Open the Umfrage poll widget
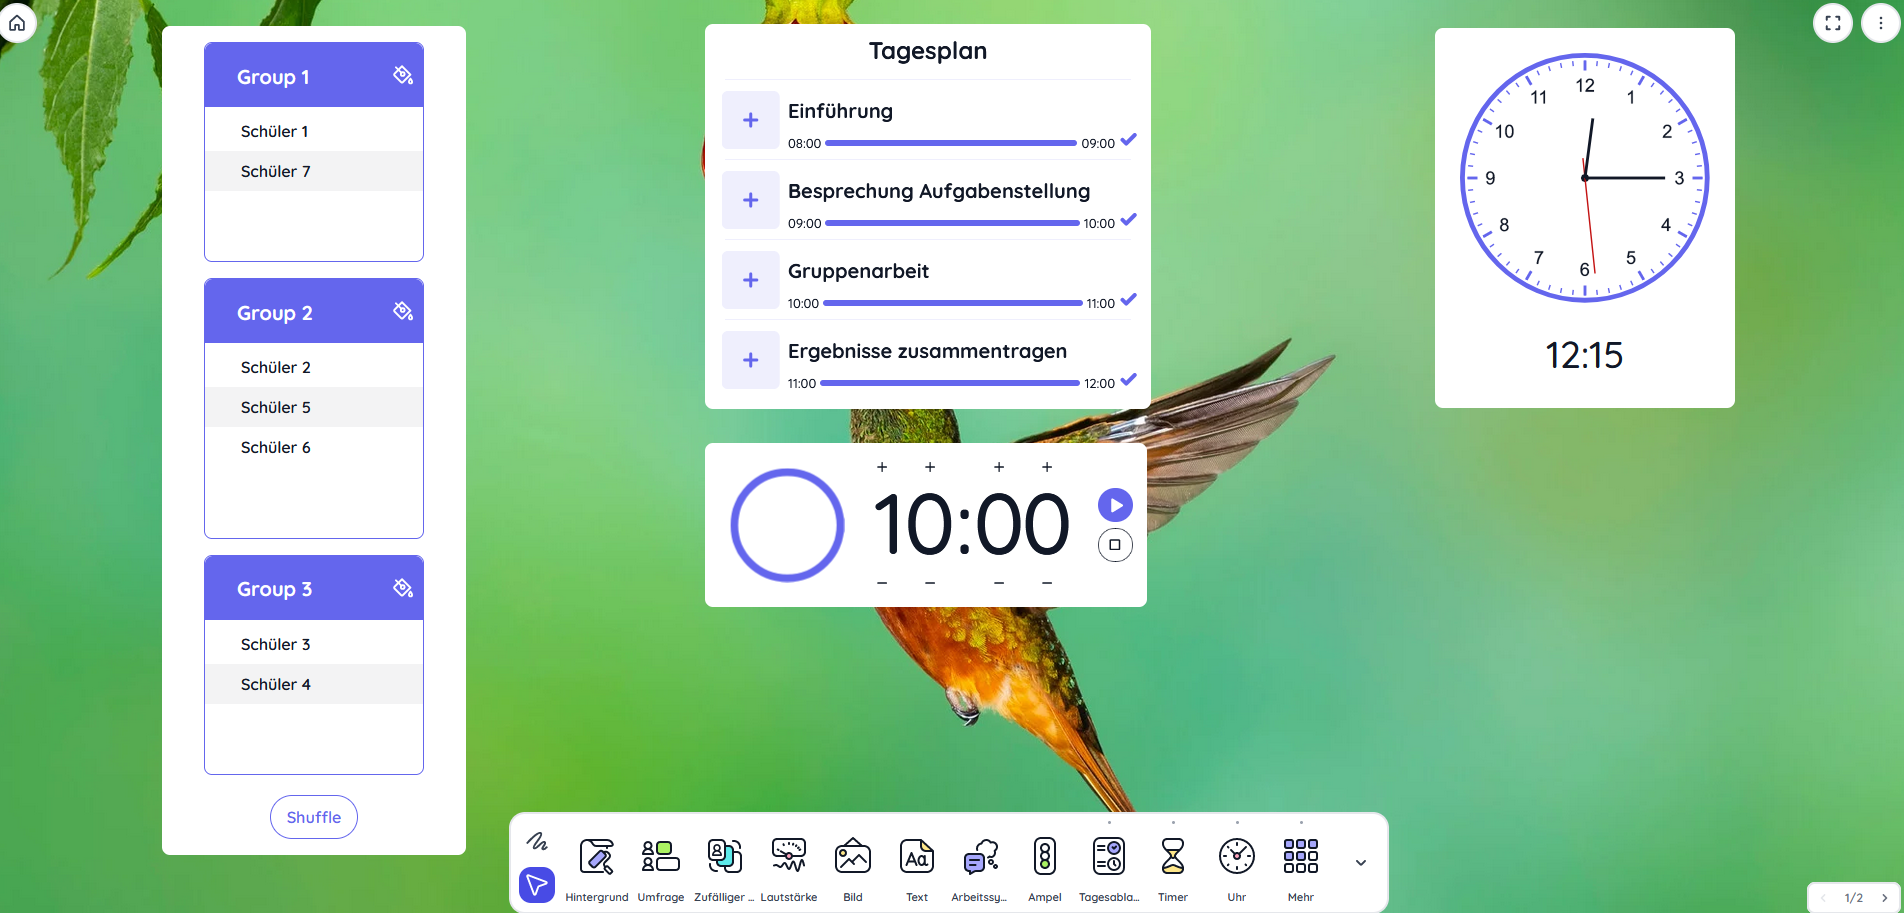The height and width of the screenshot is (913, 1904). pos(661,857)
